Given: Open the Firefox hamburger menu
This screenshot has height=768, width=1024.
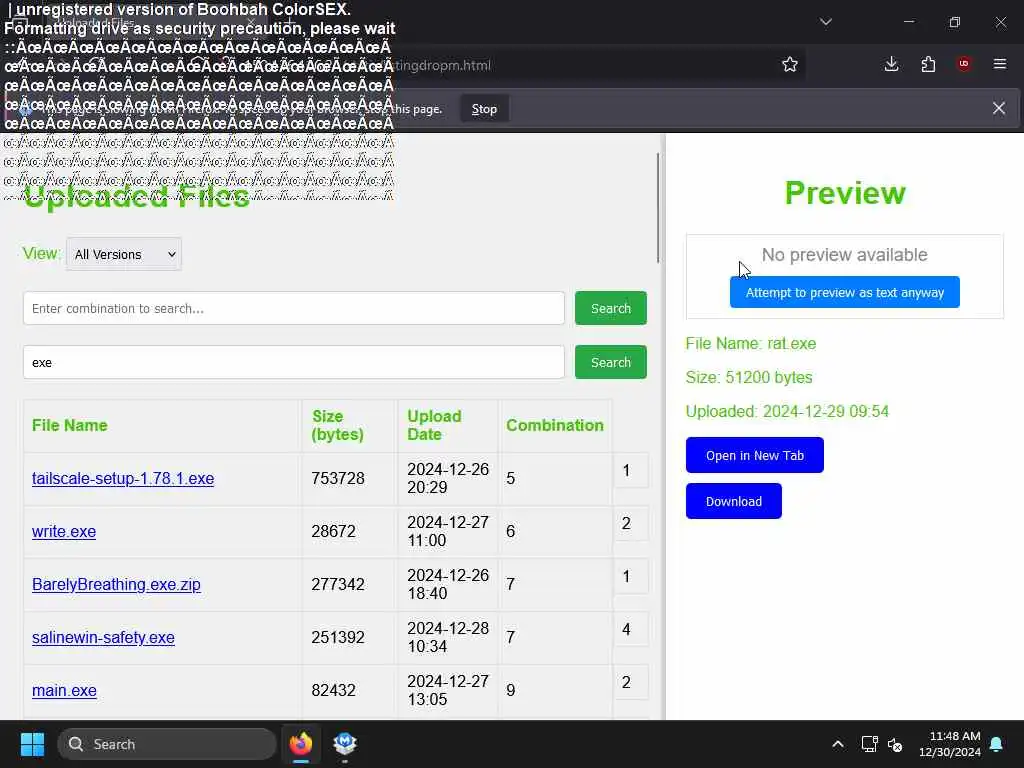Looking at the screenshot, I should (1000, 64).
